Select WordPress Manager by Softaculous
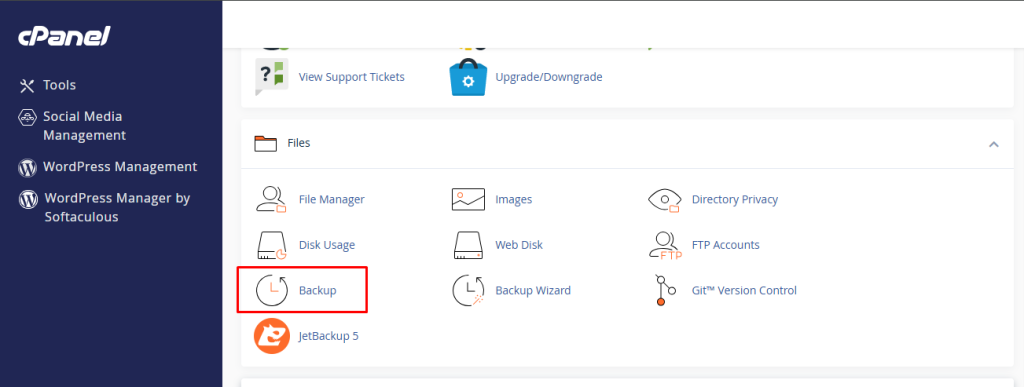The height and width of the screenshot is (387, 1024). 117,207
